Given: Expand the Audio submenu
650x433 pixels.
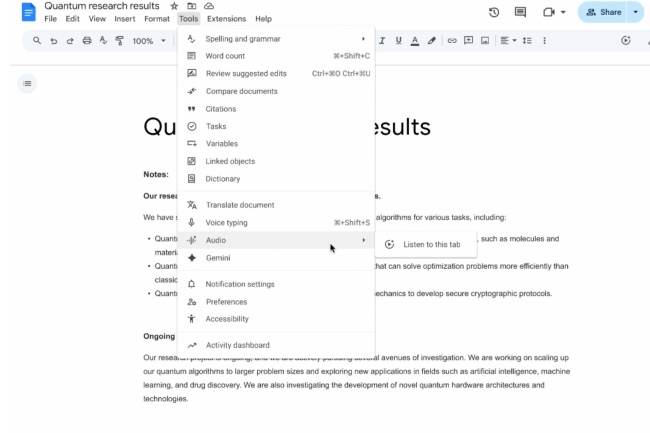Looking at the screenshot, I should 276,240.
